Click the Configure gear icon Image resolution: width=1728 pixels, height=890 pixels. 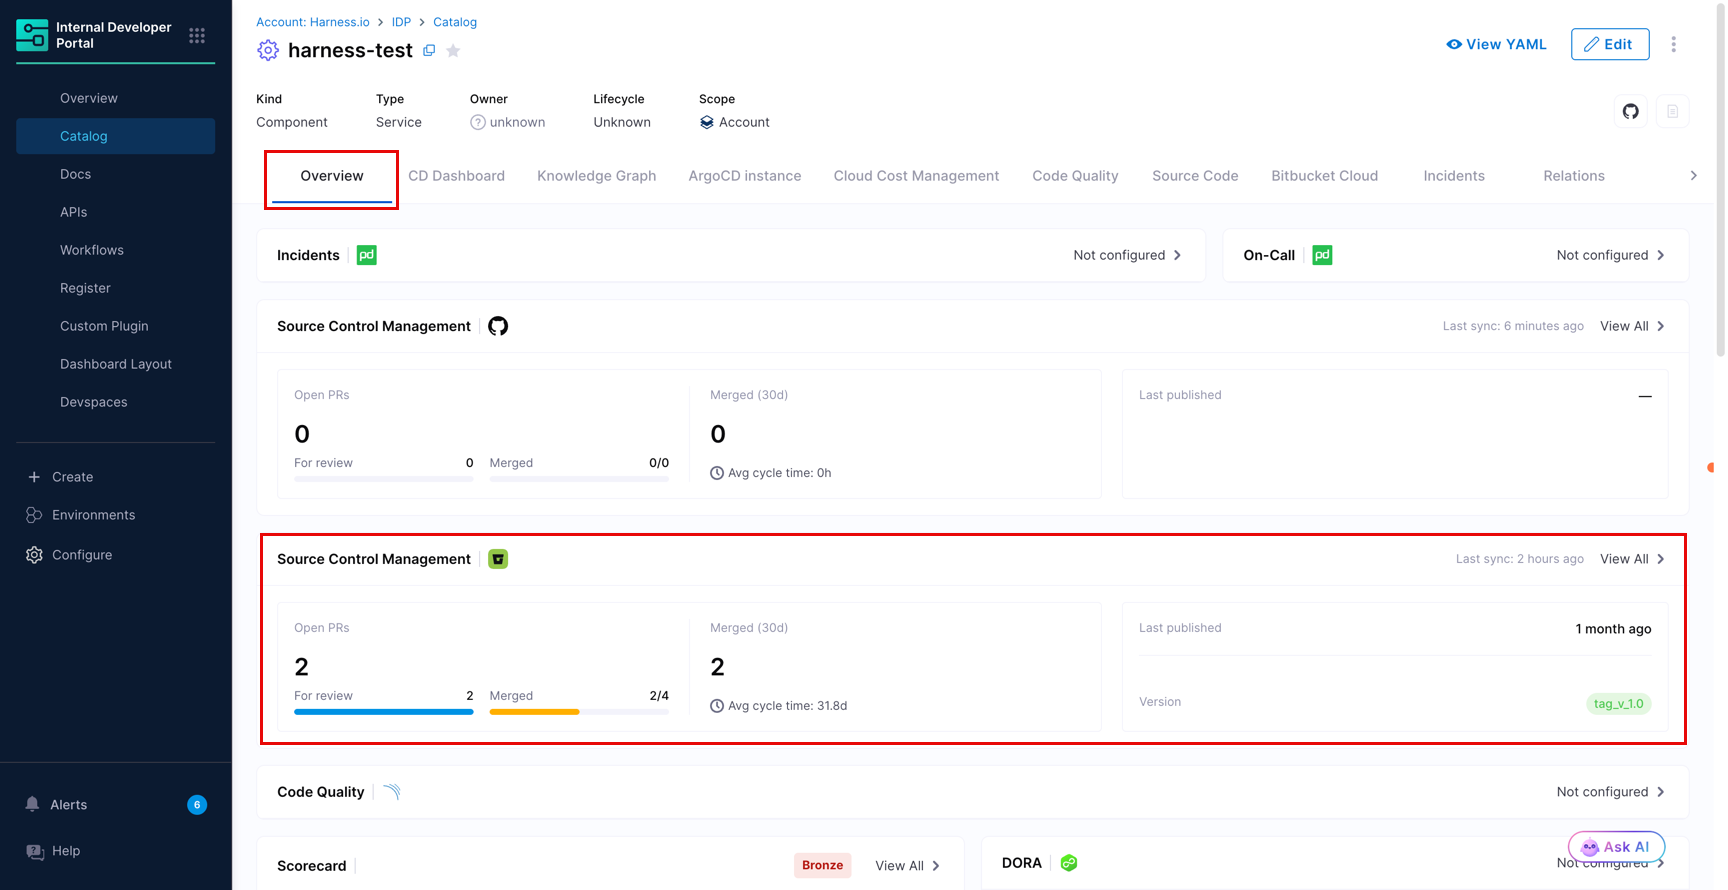pyautogui.click(x=34, y=555)
